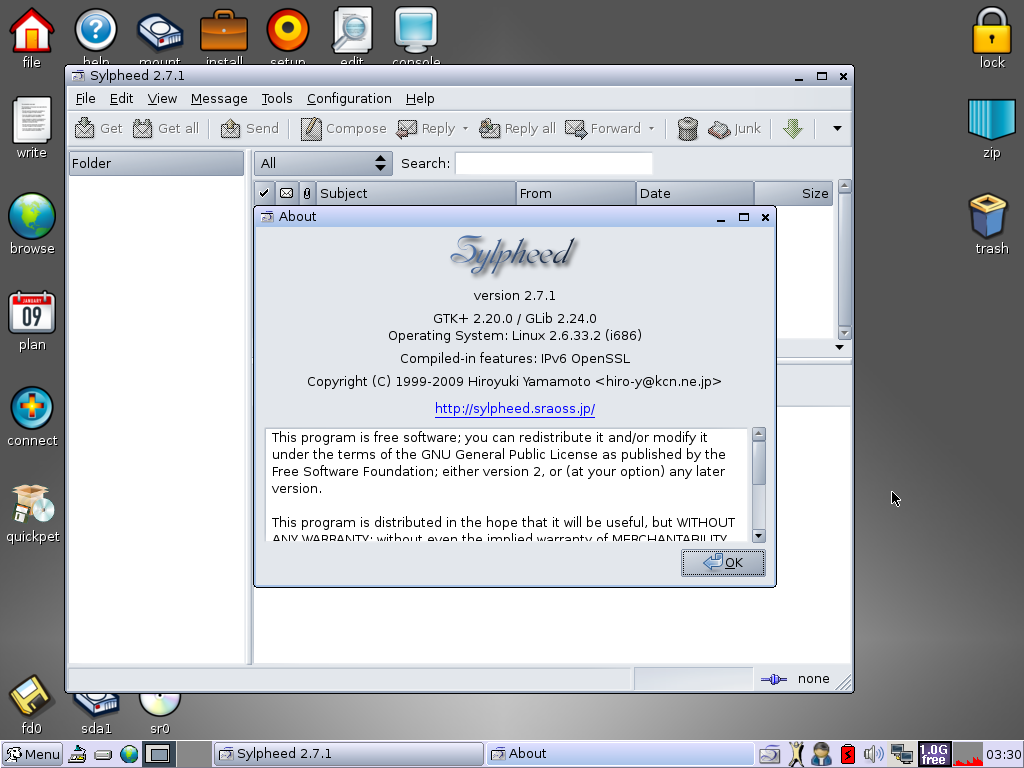
Task: Open the Help menu
Action: pos(420,99)
